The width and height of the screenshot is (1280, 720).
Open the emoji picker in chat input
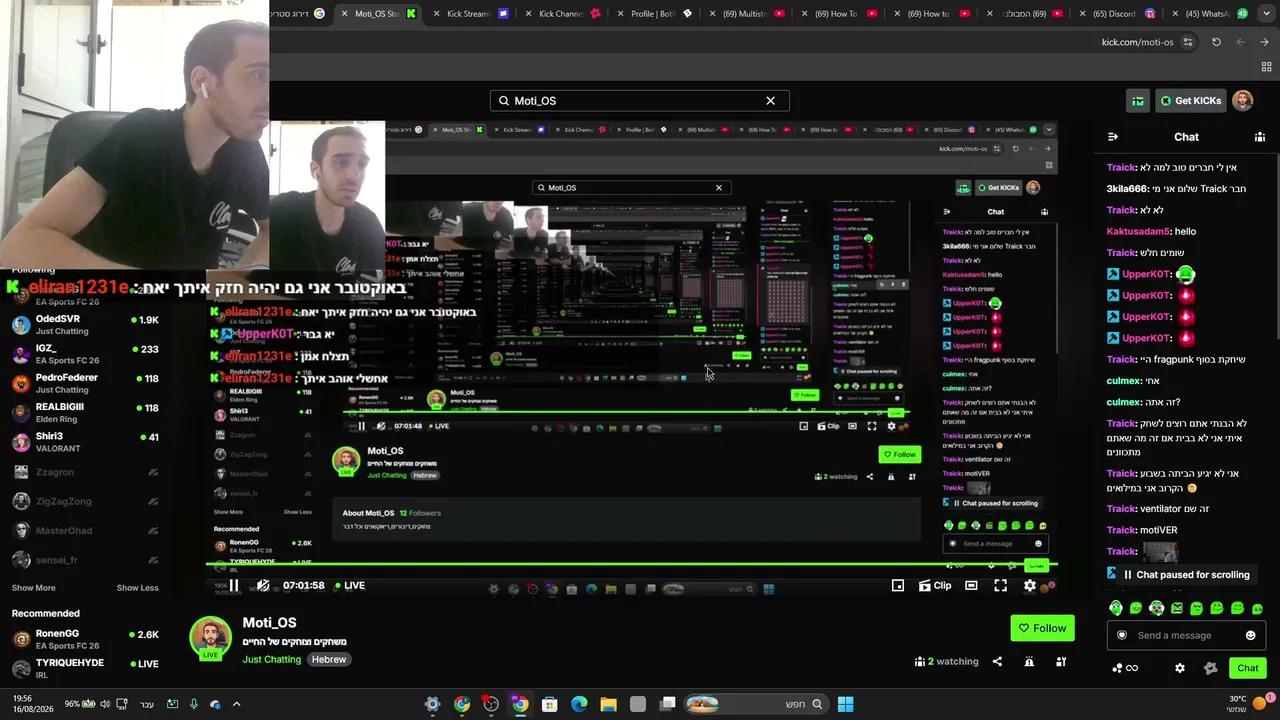[x=1250, y=635]
